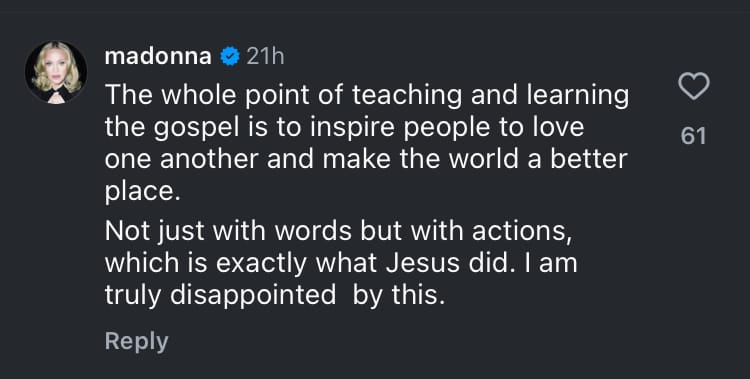Click the word "Jesus" in the comment
Viewport: 750px width, 379px height.
pyautogui.click(x=423, y=264)
